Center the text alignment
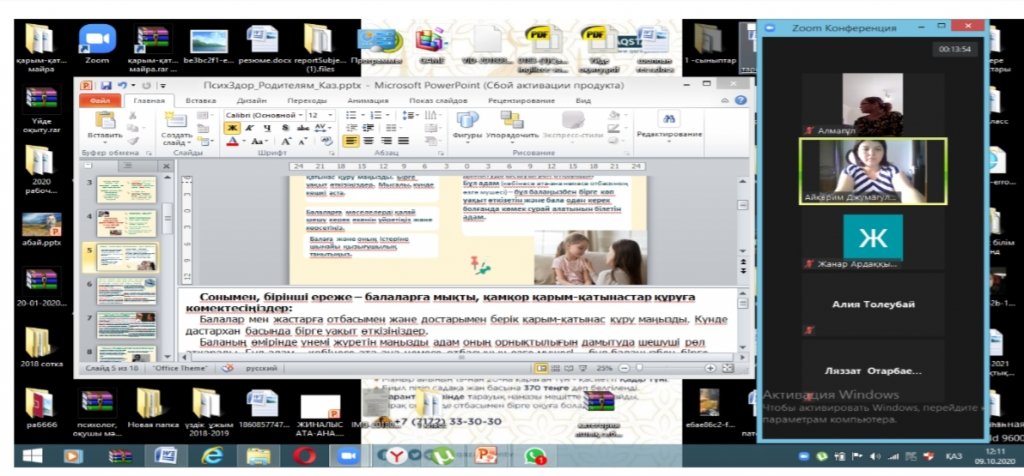1024x476 pixels. [369, 141]
